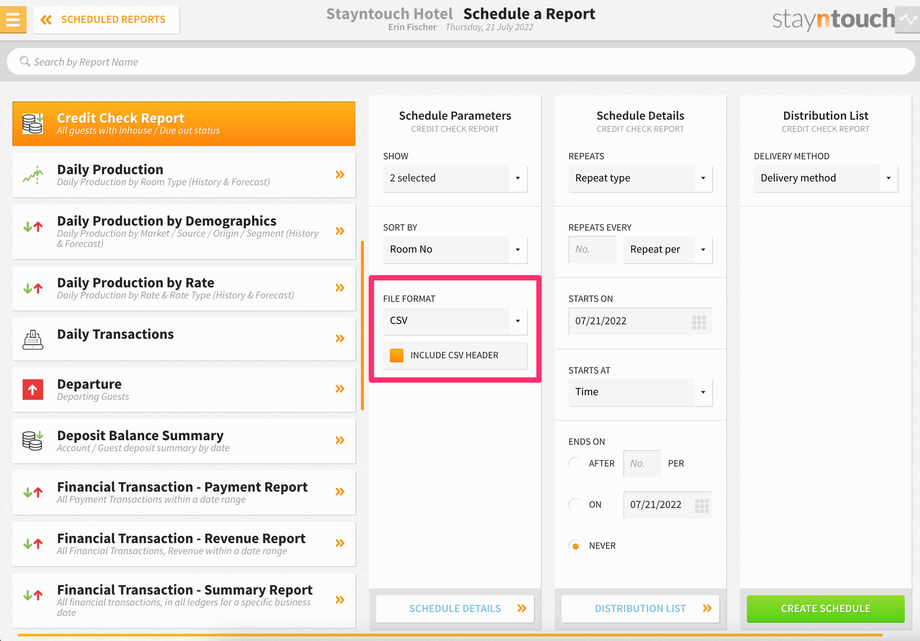Click the Repeats Every No. field
920x641 pixels.
(592, 249)
